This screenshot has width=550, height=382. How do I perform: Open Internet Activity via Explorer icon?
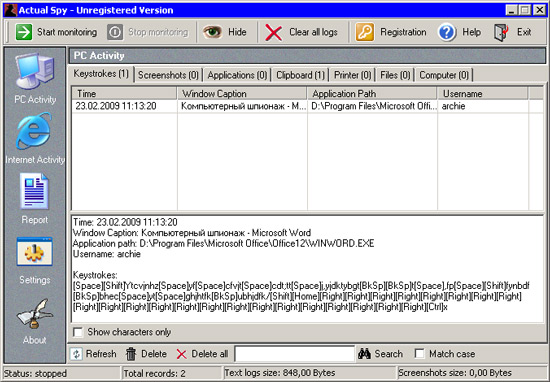tap(34, 131)
